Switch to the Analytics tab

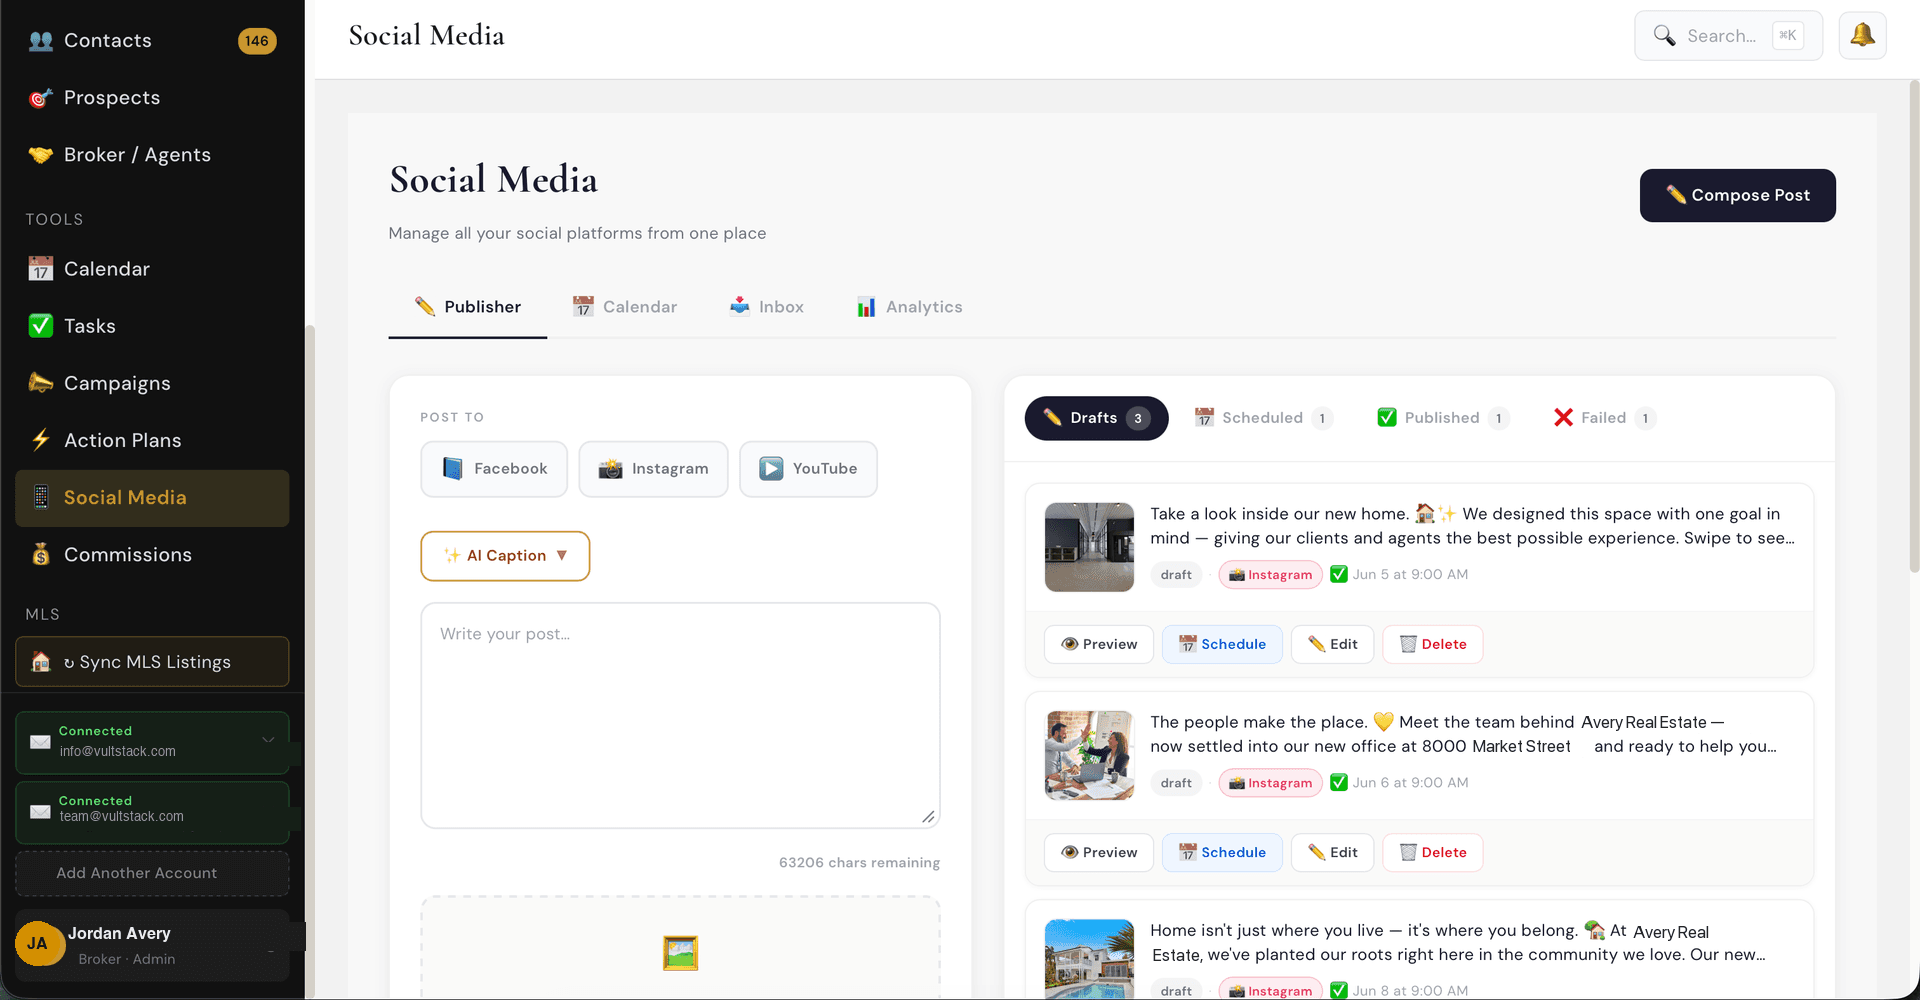pos(909,307)
